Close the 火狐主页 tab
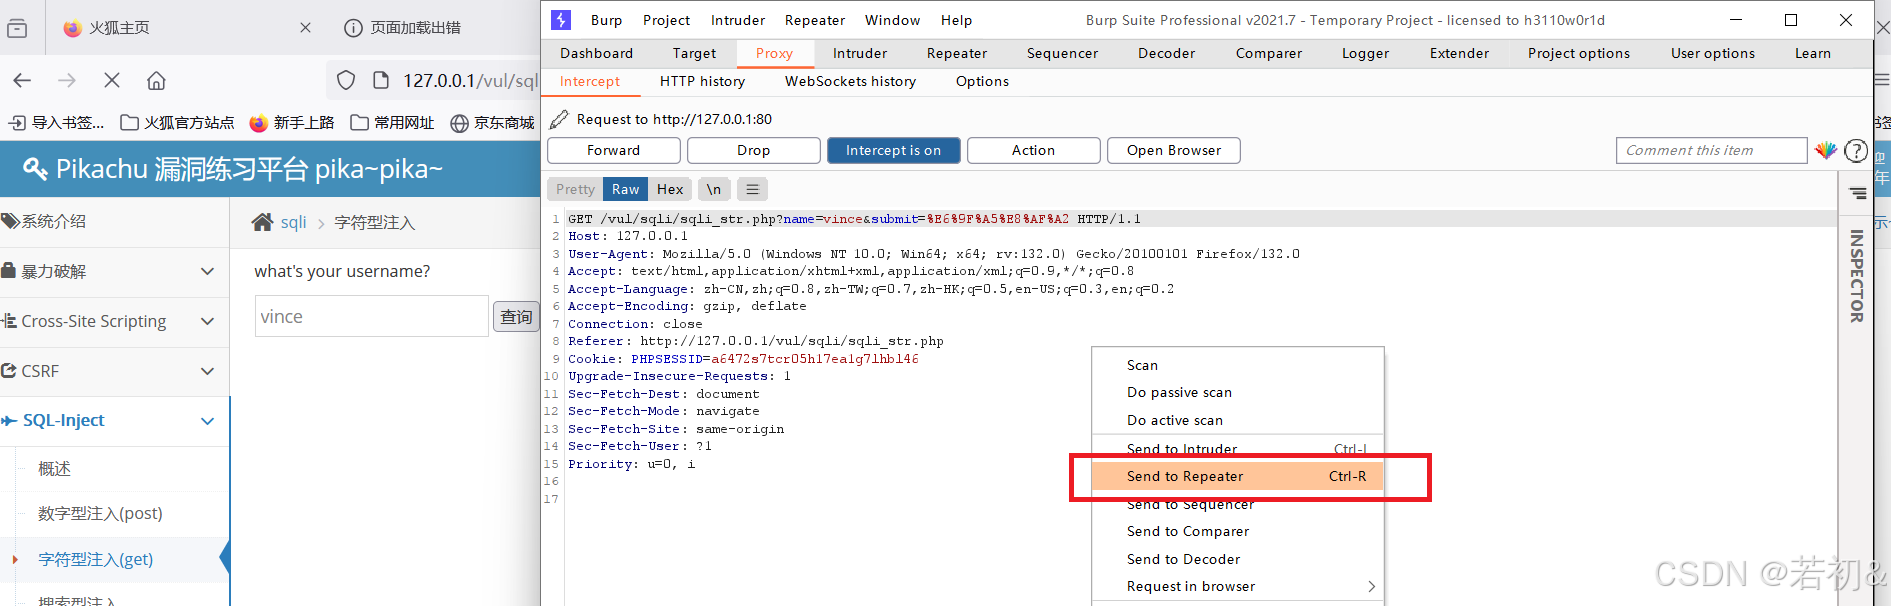1891x606 pixels. point(305,28)
